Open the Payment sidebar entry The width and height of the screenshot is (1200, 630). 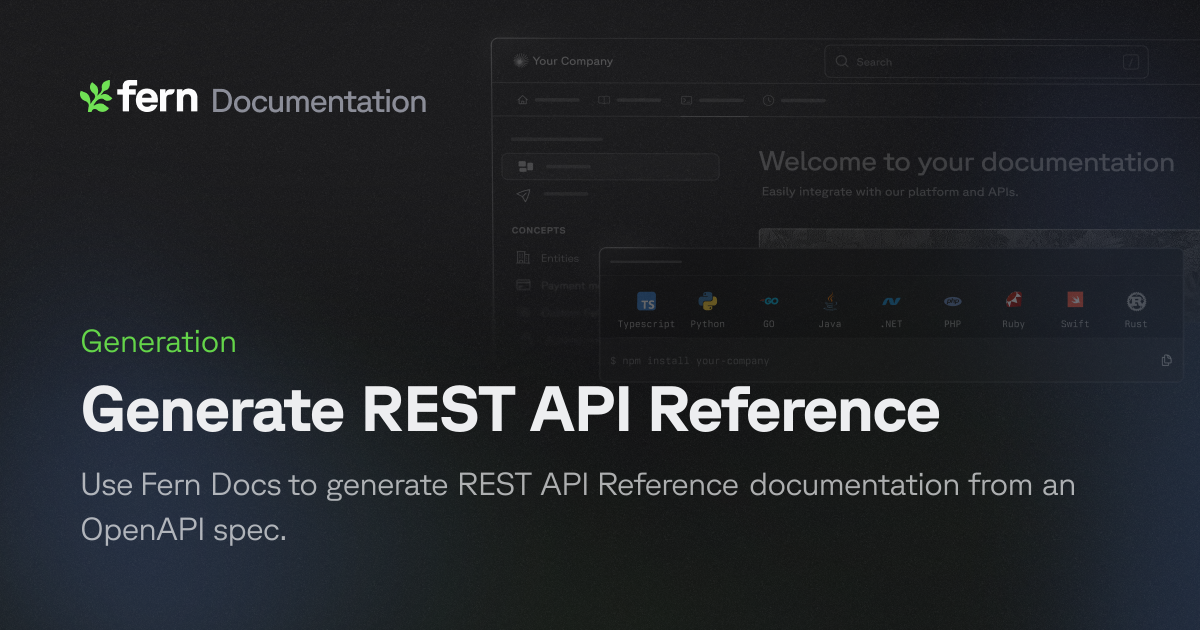pyautogui.click(x=556, y=285)
